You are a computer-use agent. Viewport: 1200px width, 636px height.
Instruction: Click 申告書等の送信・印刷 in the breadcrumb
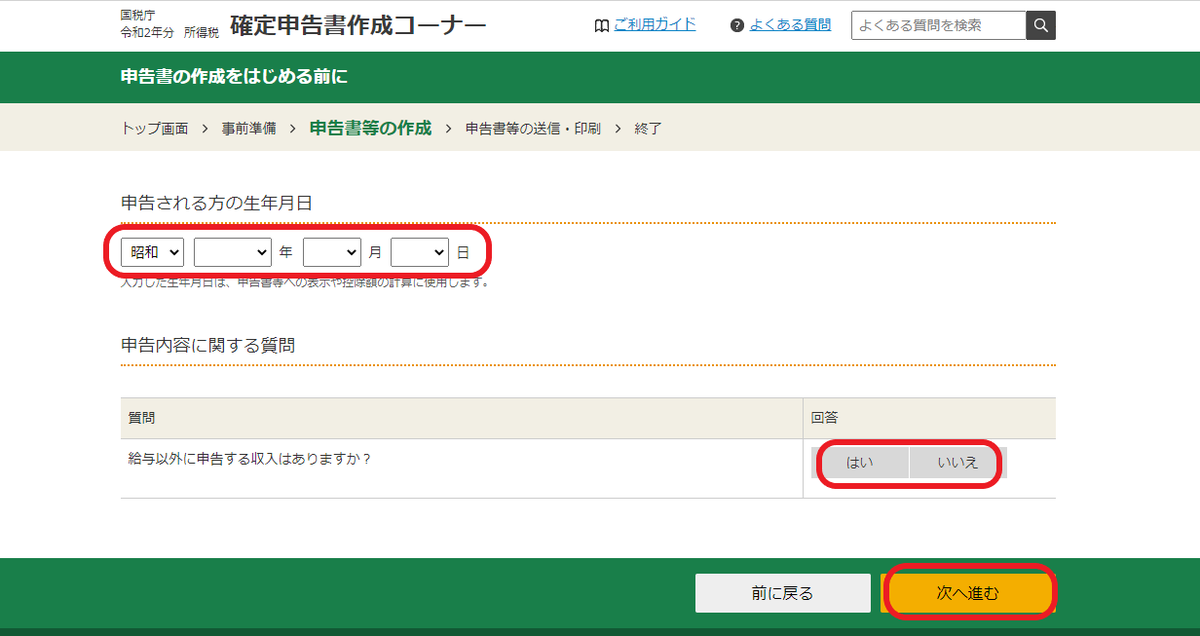click(533, 129)
